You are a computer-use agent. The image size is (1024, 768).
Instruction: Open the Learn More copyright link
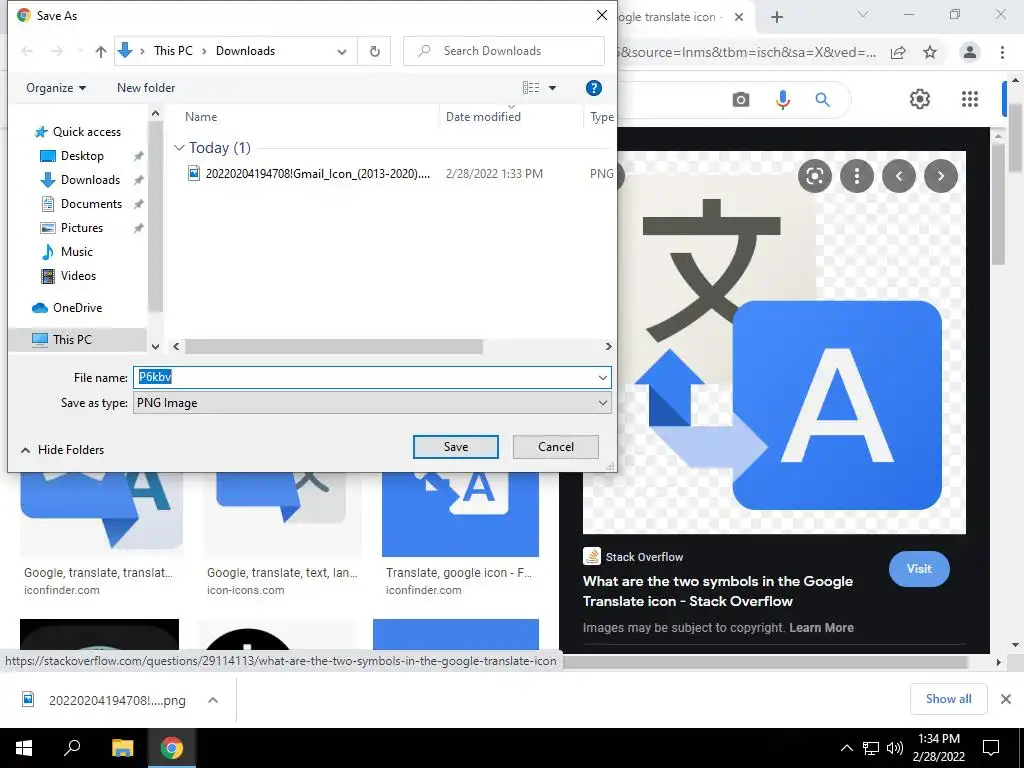click(x=821, y=628)
